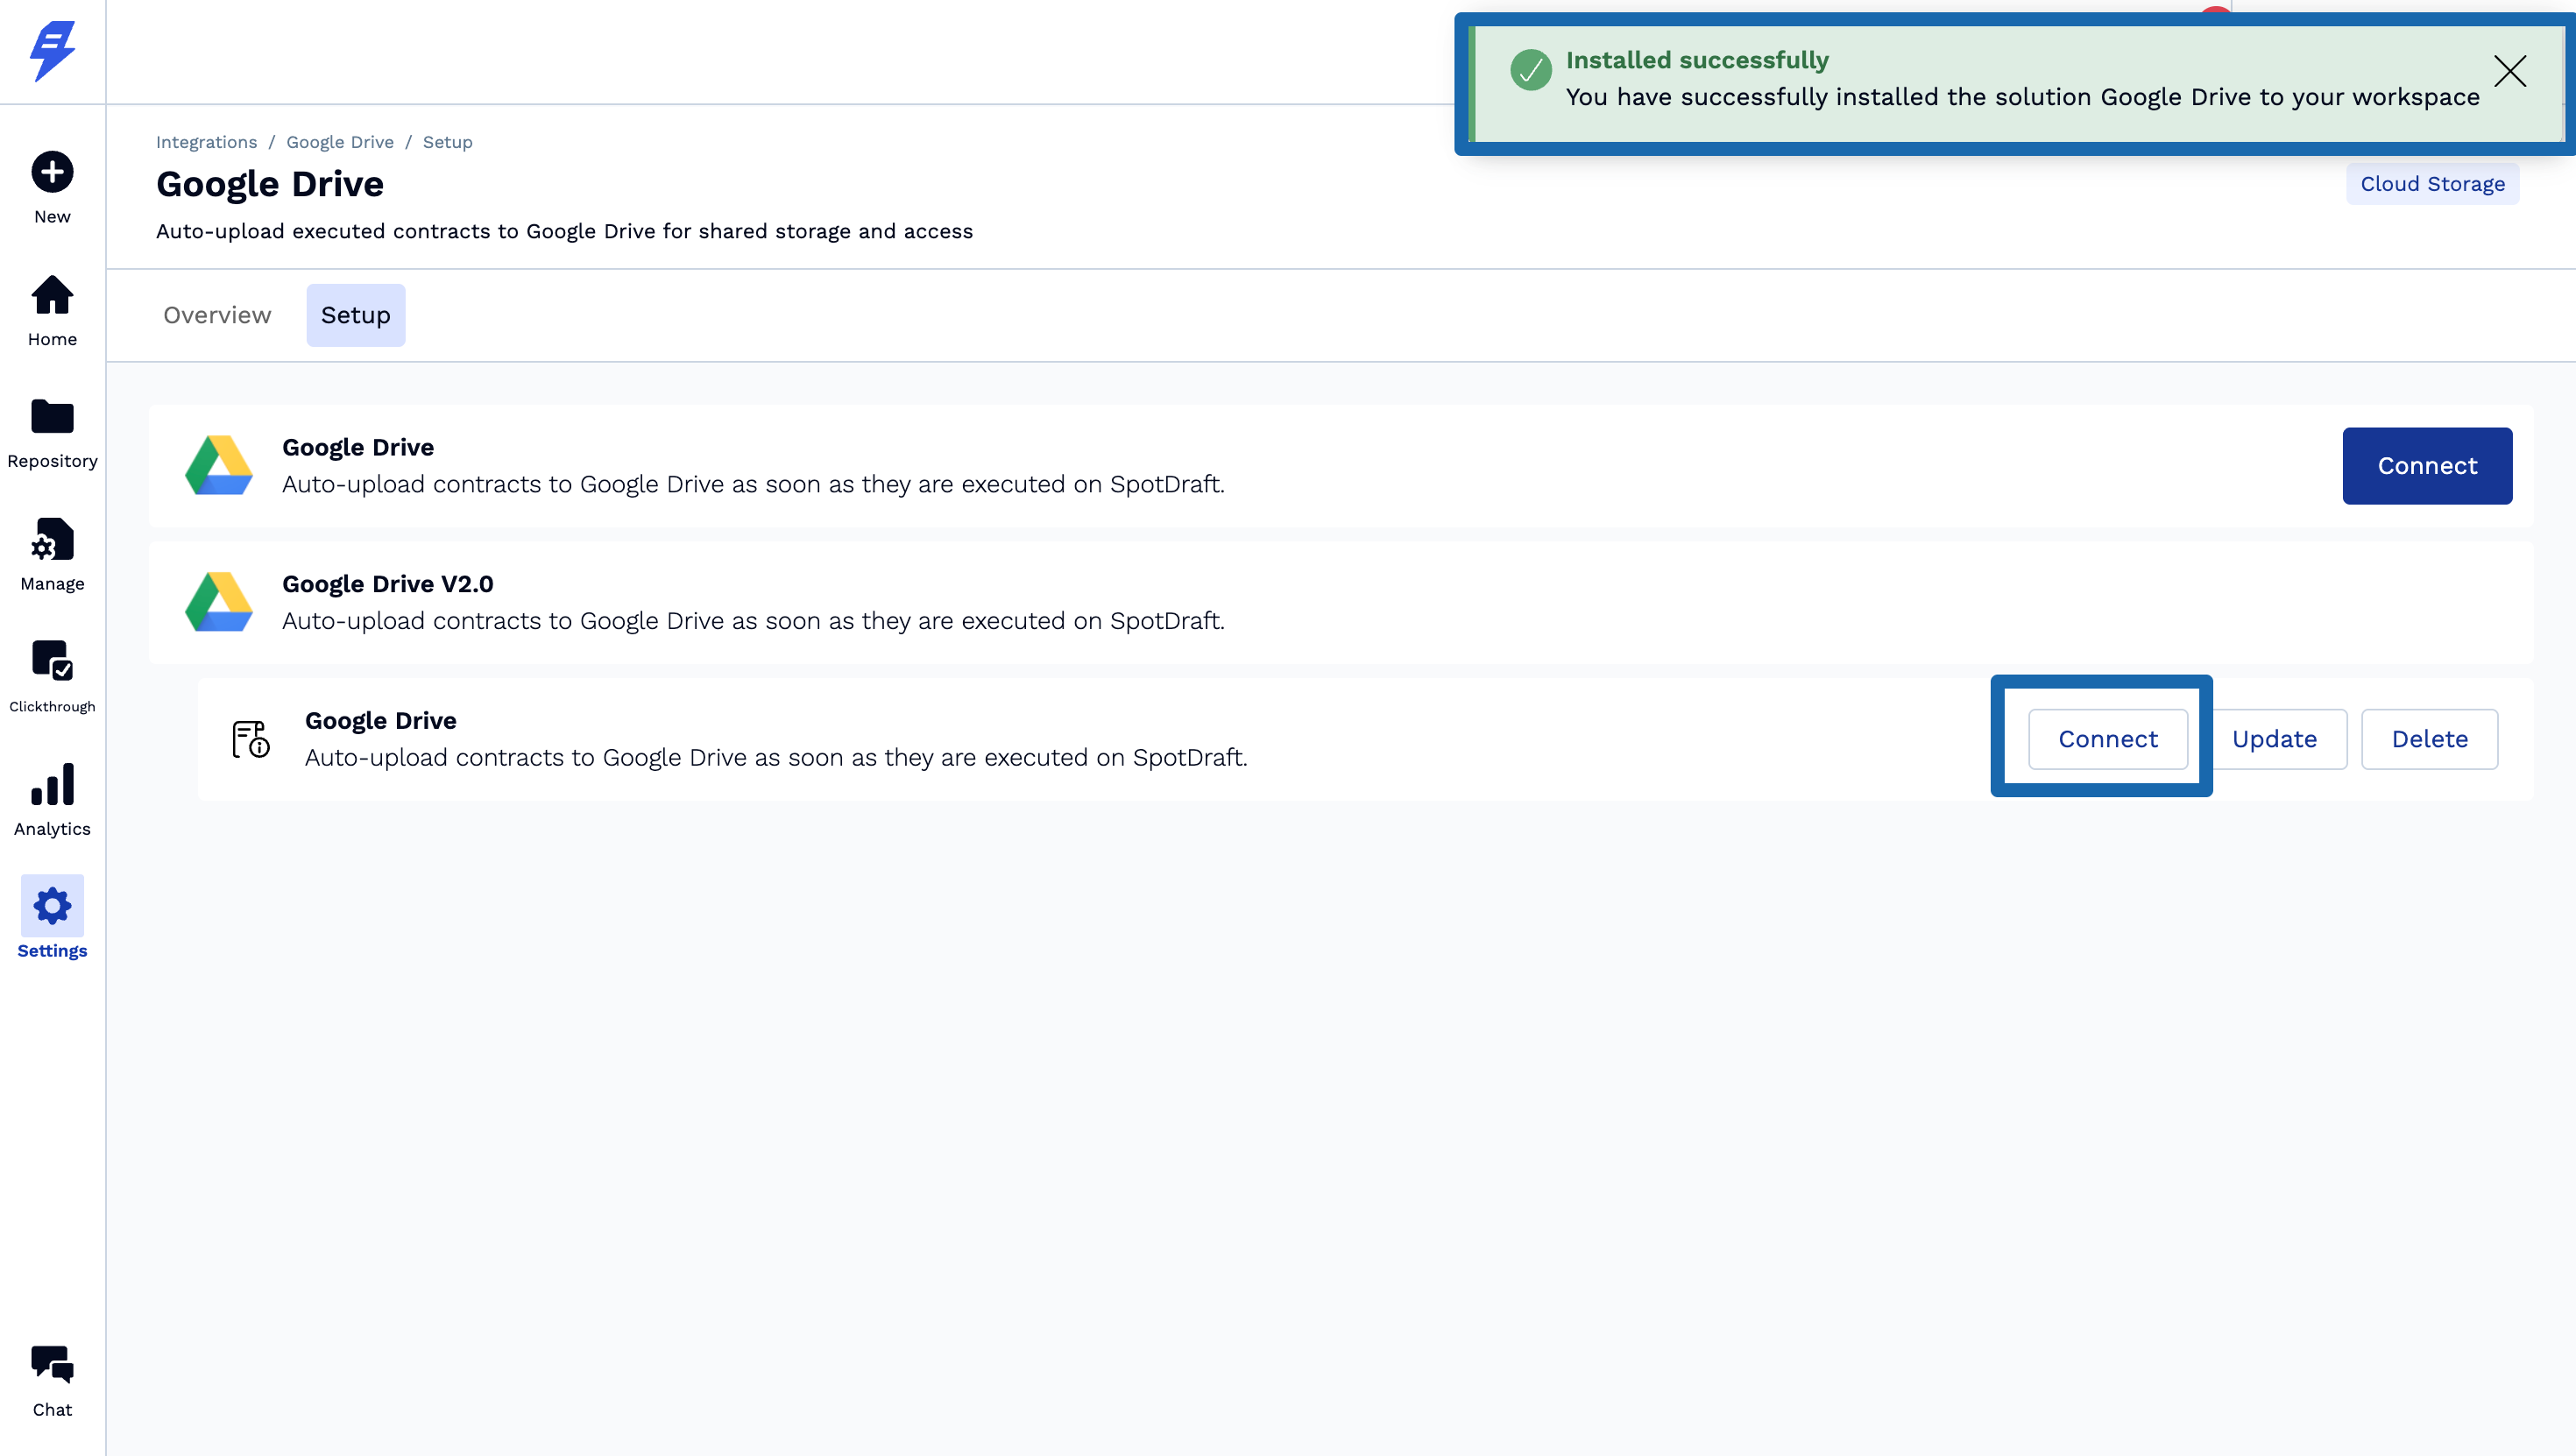This screenshot has width=2576, height=1456.
Task: Open Analytics bar chart icon
Action: pos(52,785)
